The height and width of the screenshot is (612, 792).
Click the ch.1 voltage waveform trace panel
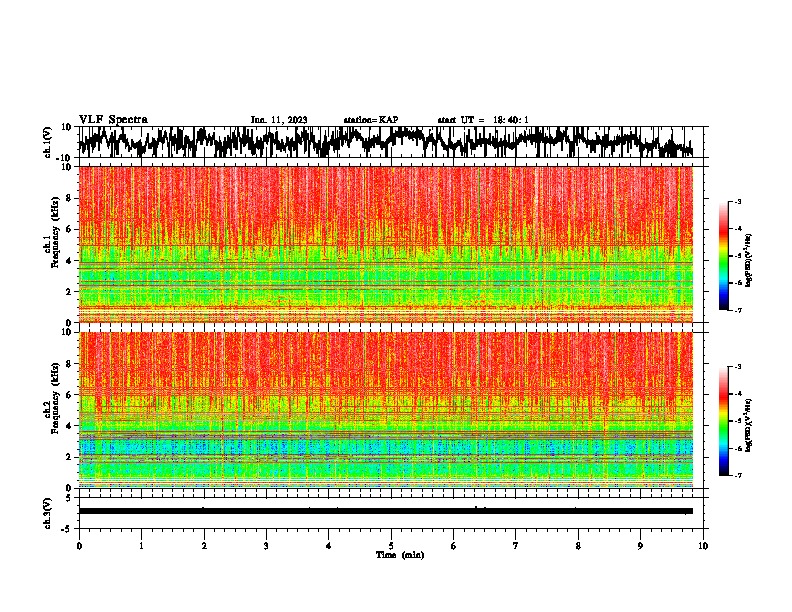click(391, 142)
